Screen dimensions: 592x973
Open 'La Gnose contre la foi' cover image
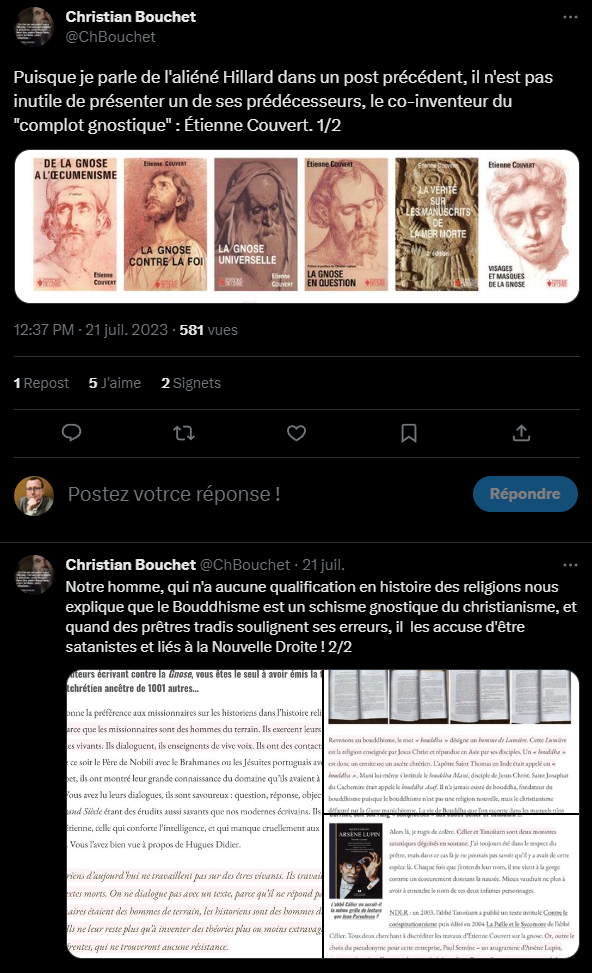(165, 225)
